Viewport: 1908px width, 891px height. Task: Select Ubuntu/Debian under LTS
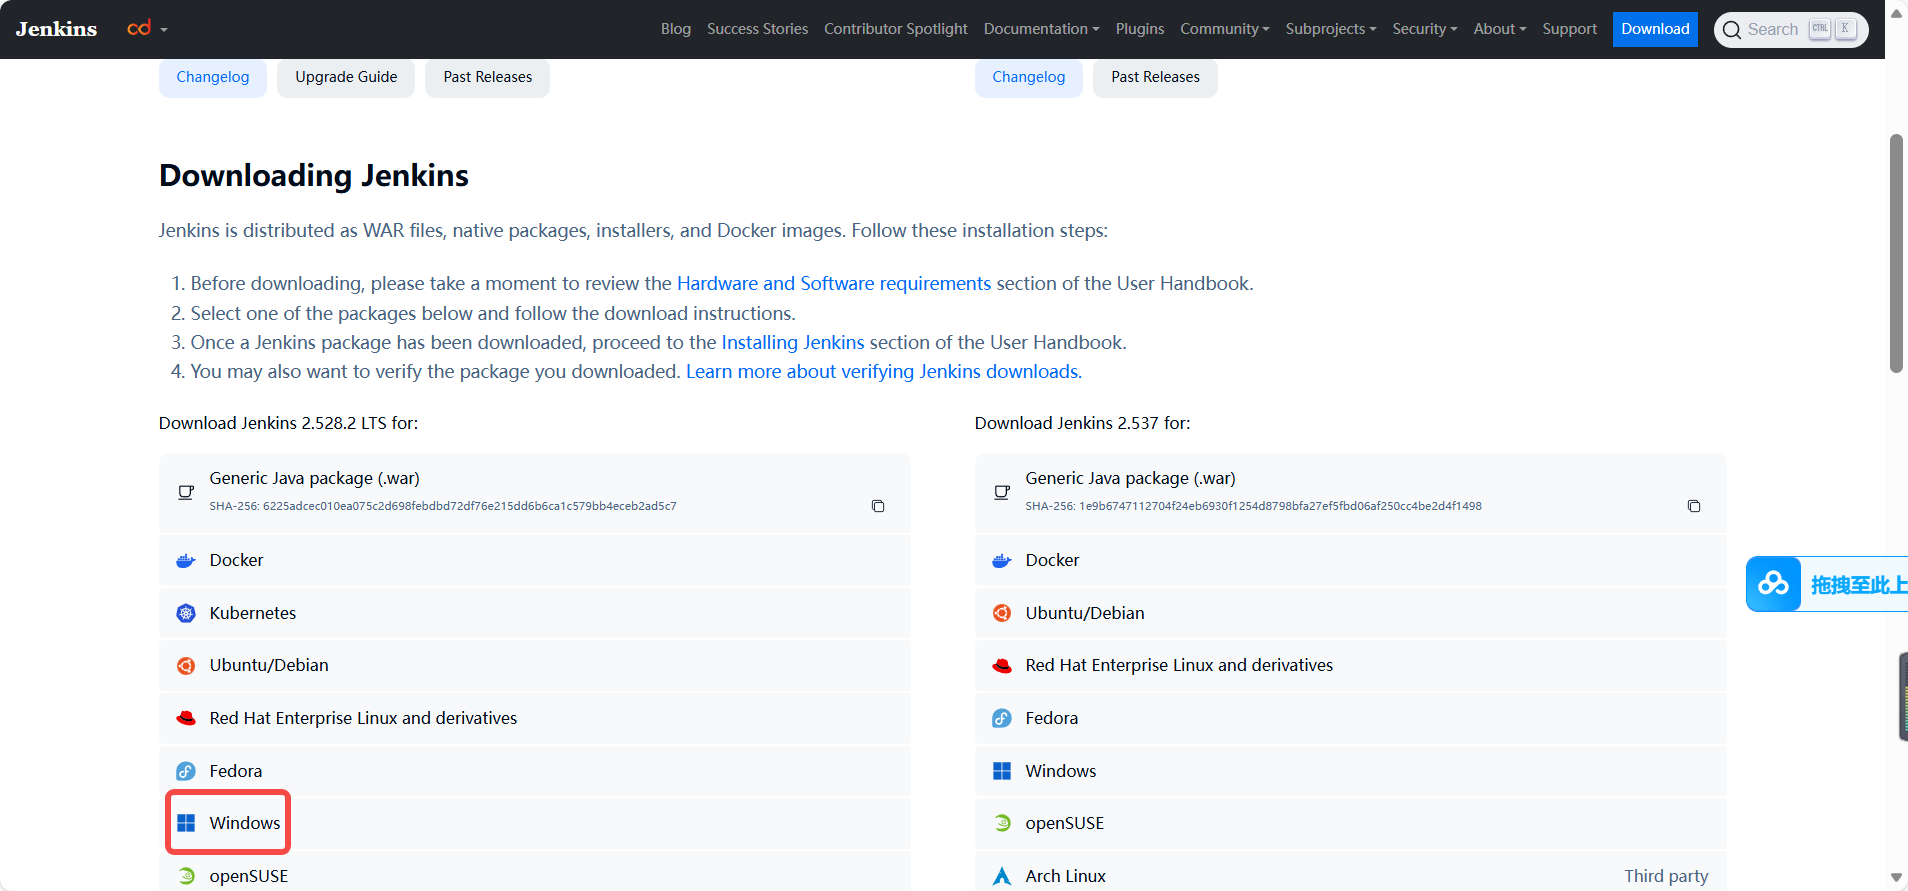(x=535, y=665)
